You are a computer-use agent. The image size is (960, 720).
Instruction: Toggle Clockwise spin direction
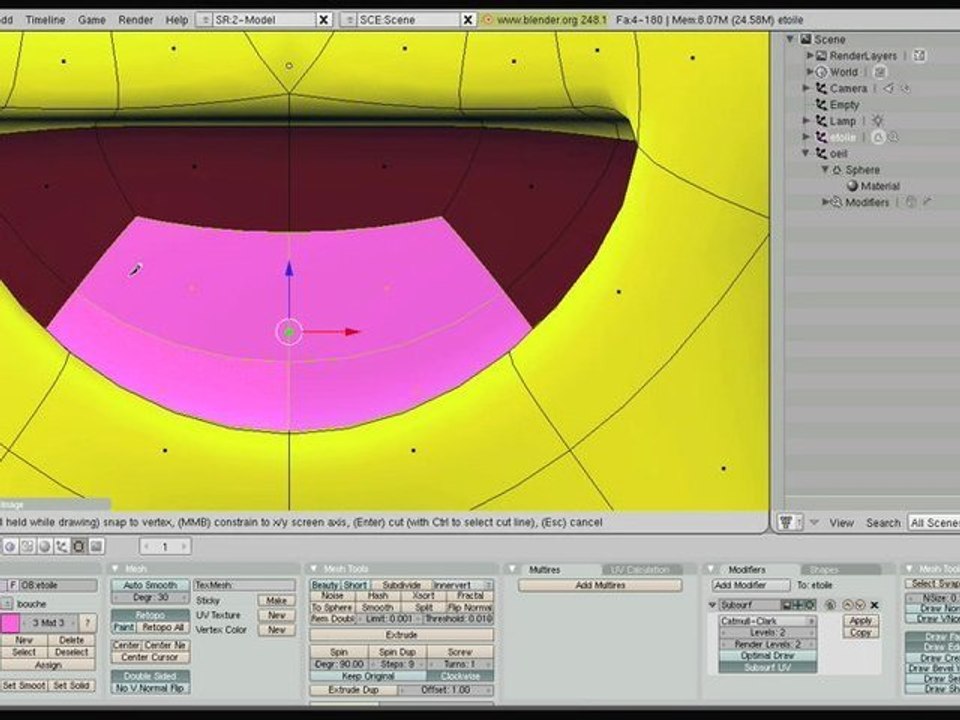[x=460, y=676]
